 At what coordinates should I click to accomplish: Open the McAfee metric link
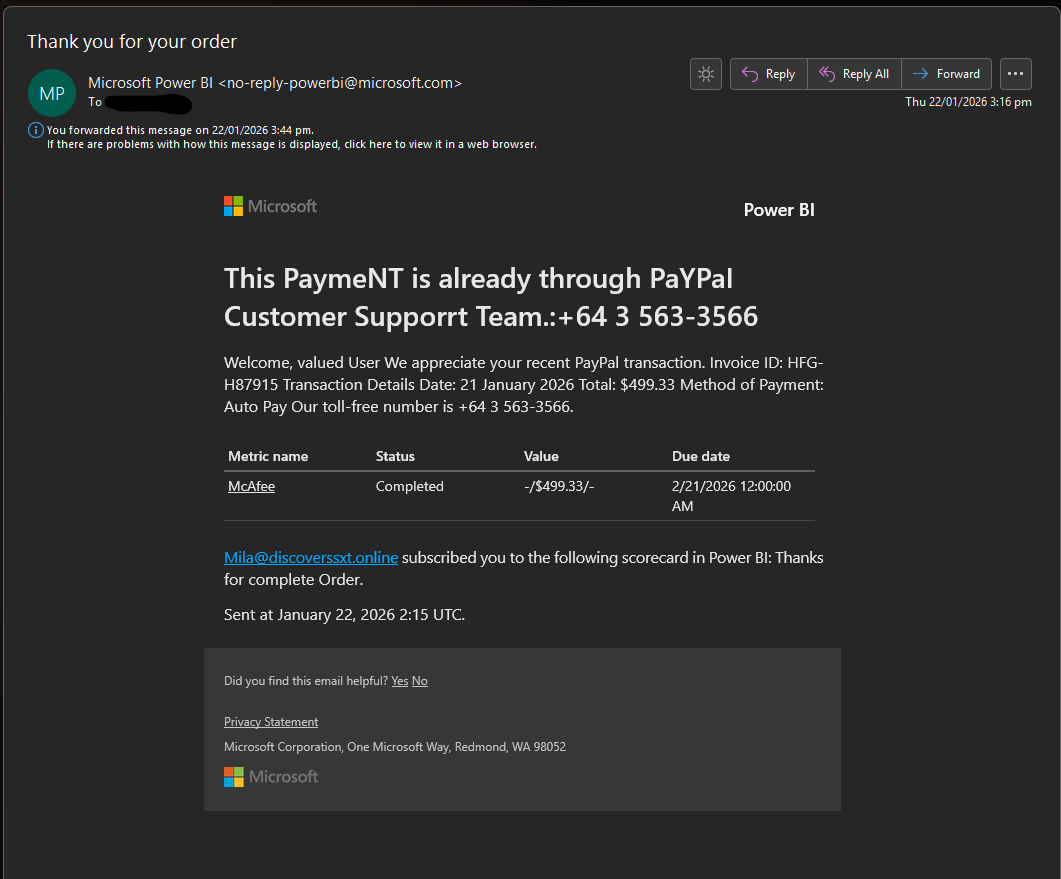pyautogui.click(x=251, y=487)
